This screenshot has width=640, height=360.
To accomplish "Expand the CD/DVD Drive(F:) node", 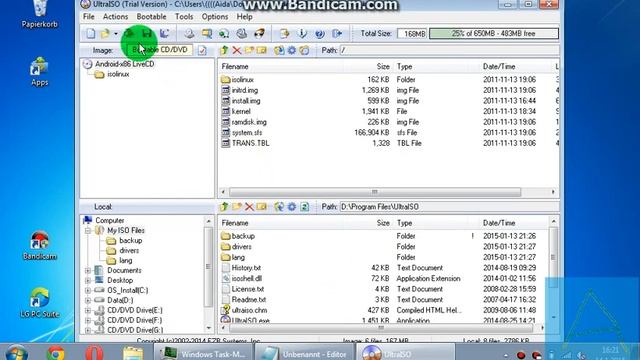I will point(88,320).
